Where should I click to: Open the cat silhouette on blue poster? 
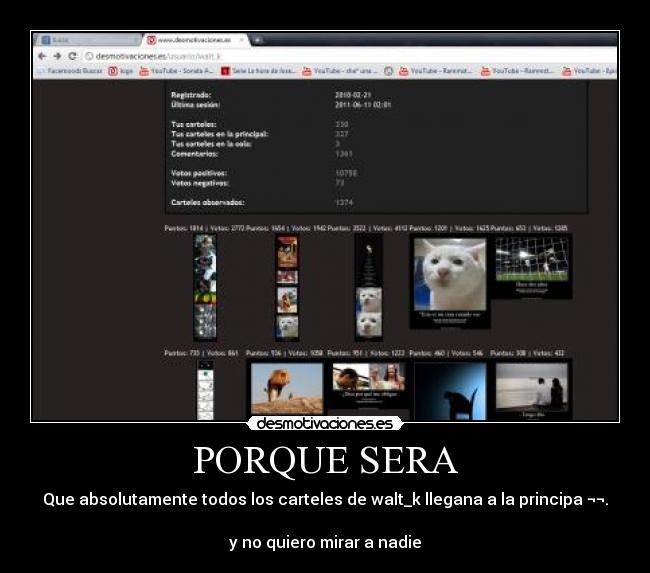coord(450,390)
